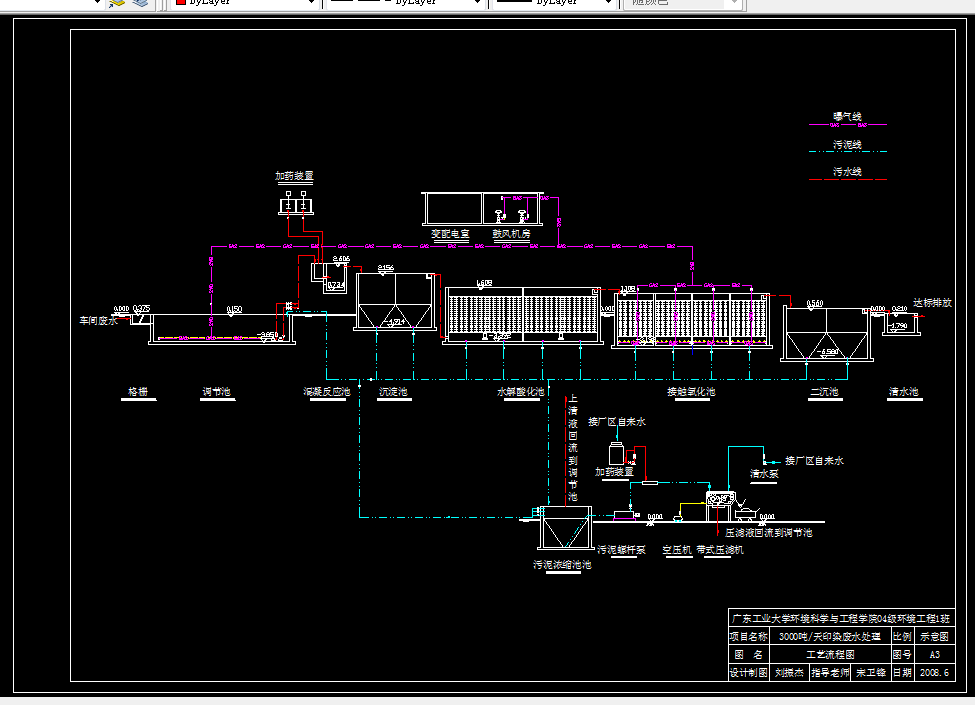Click the 日期 cell
This screenshot has width=975, height=705.
pos(902,673)
